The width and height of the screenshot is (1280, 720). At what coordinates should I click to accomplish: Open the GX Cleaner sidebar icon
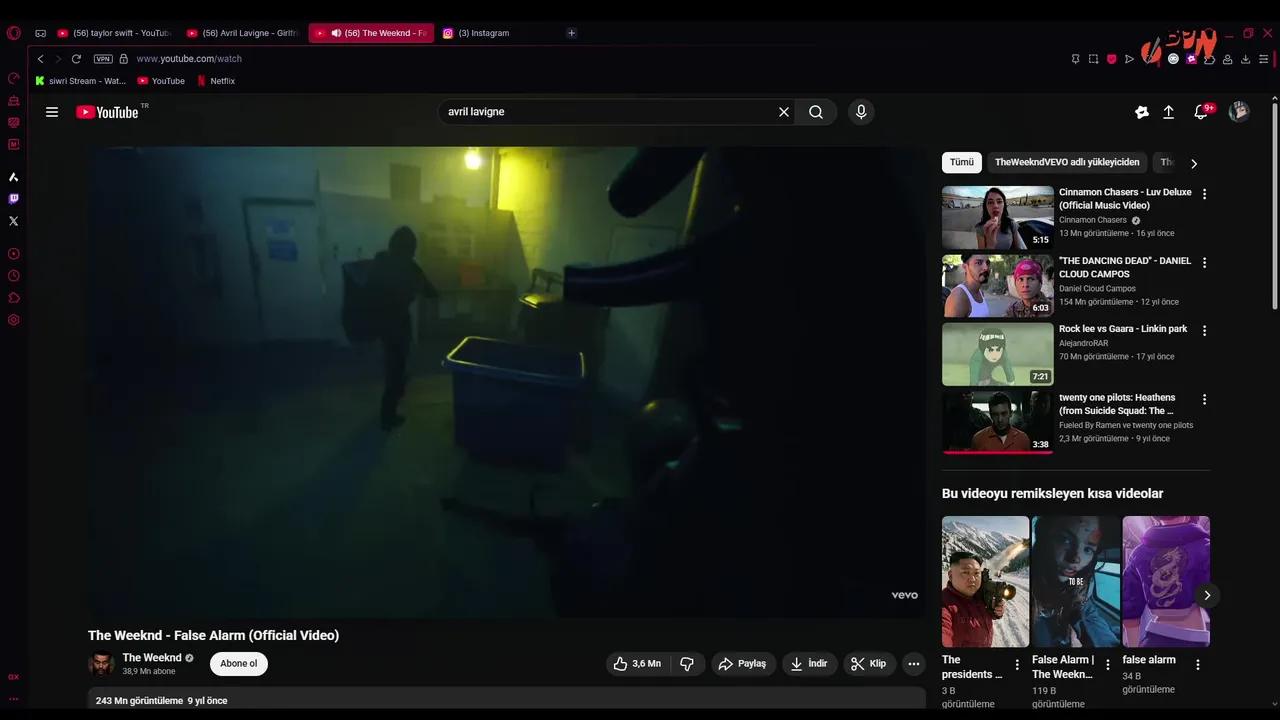click(x=13, y=100)
